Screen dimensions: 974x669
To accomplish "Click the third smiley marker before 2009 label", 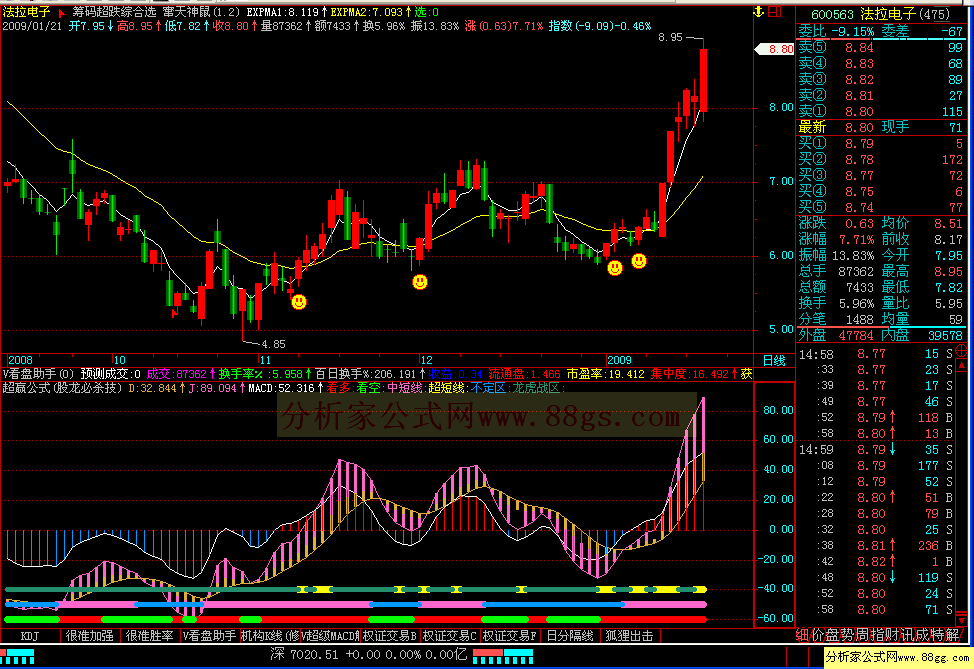I will click(615, 268).
